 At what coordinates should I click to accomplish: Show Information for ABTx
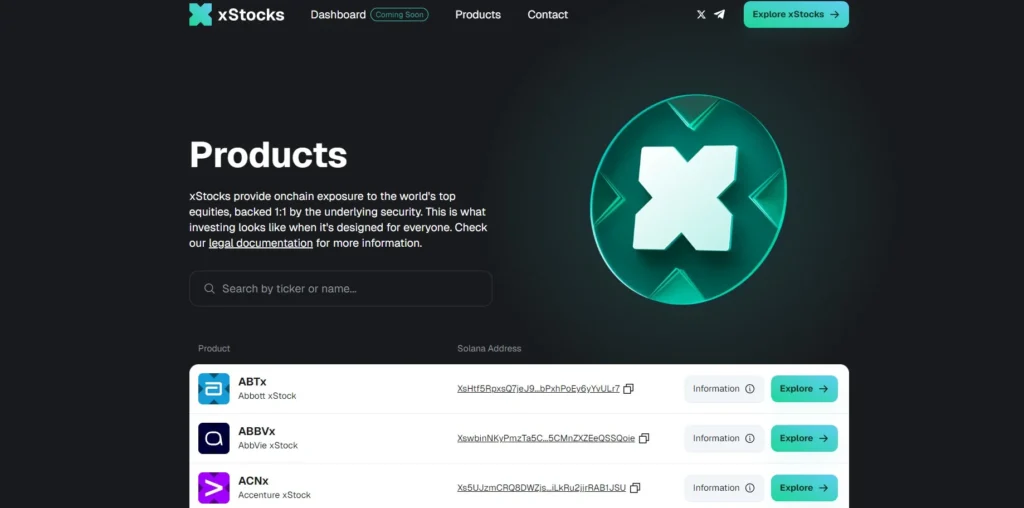pyautogui.click(x=724, y=389)
